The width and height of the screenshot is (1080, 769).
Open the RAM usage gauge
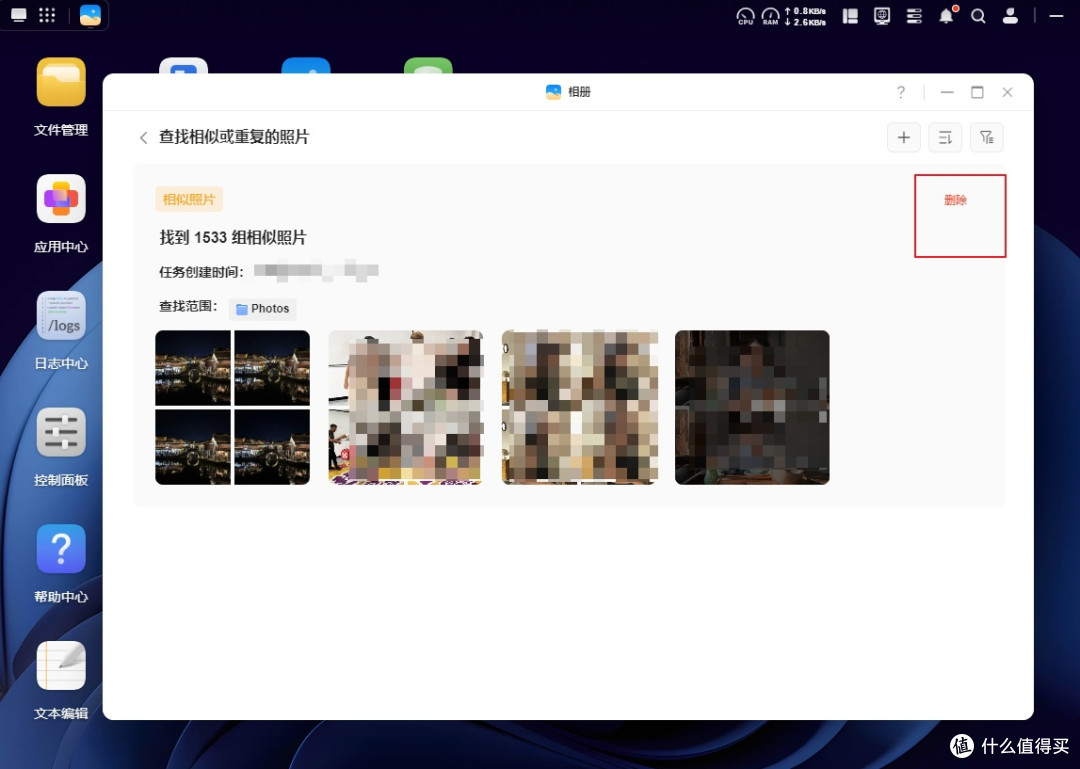click(770, 16)
